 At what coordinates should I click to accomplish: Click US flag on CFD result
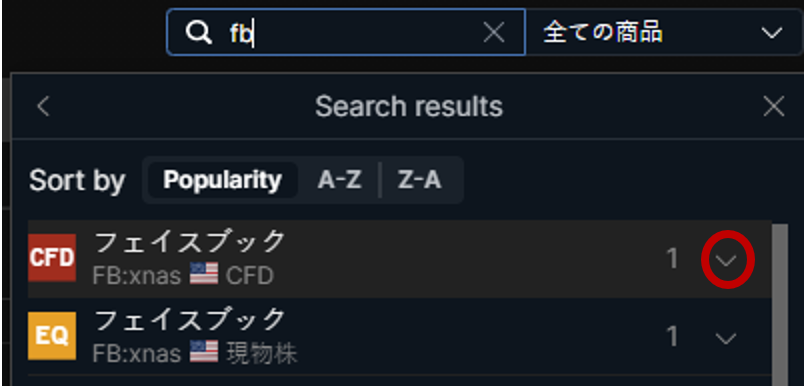tap(204, 274)
